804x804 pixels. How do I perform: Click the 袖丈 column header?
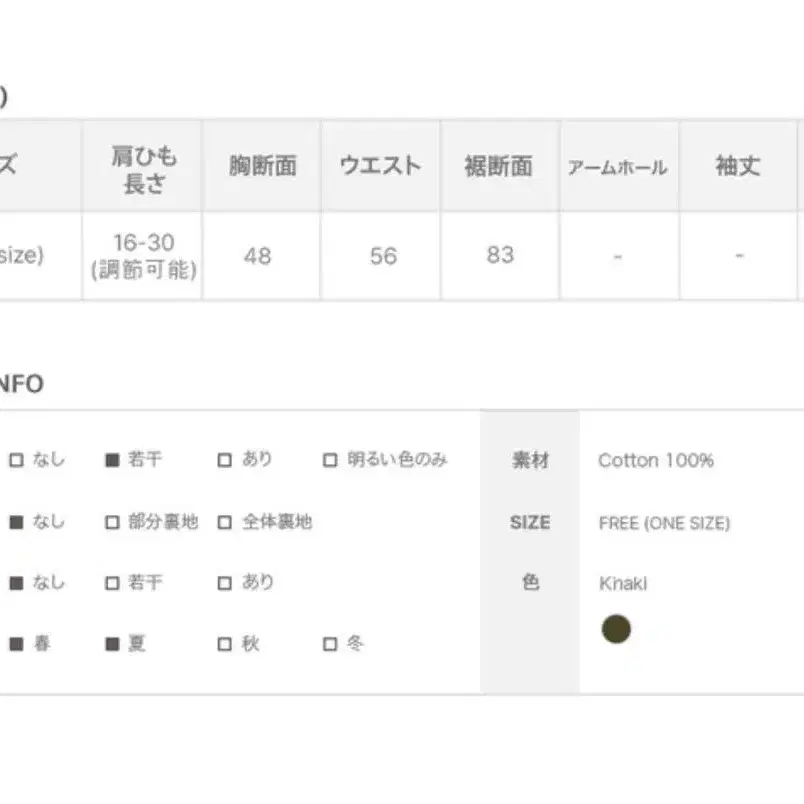click(738, 166)
